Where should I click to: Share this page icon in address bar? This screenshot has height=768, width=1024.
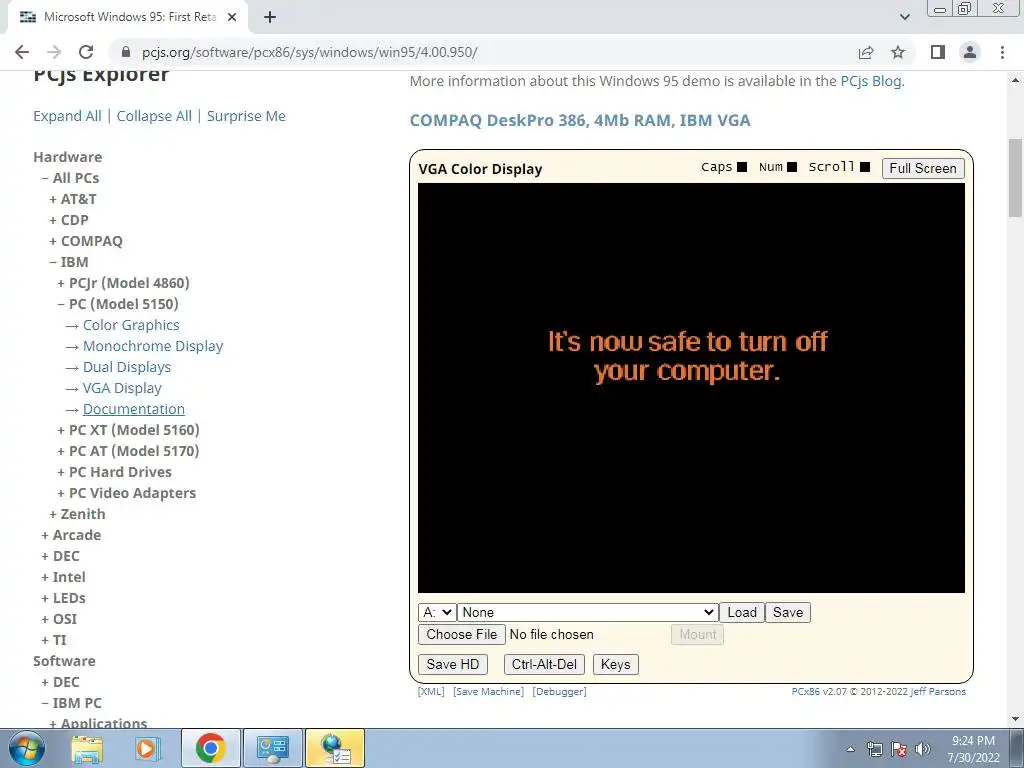[866, 52]
